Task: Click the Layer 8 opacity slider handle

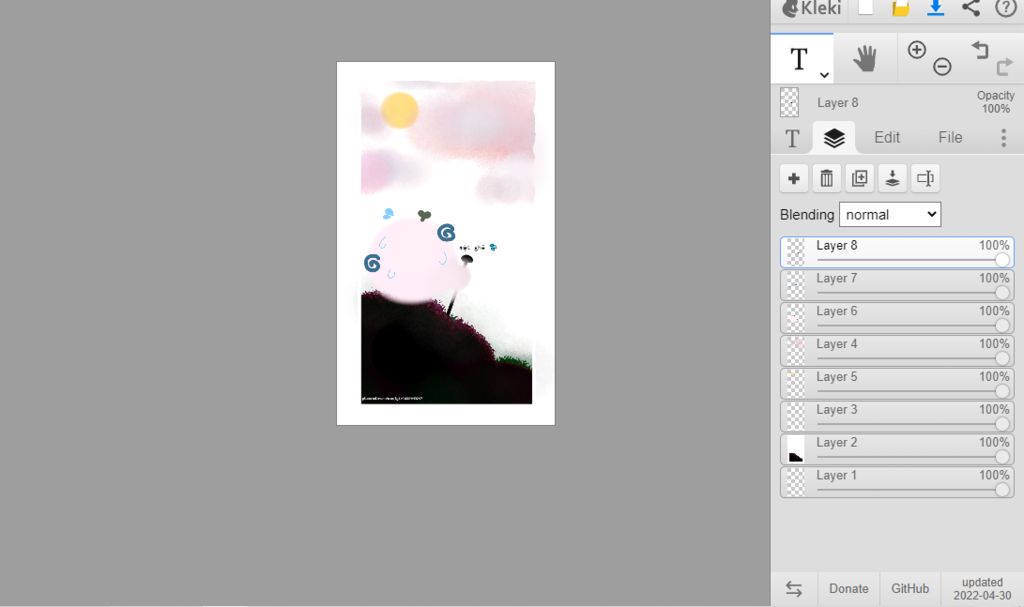Action: pos(1002,260)
